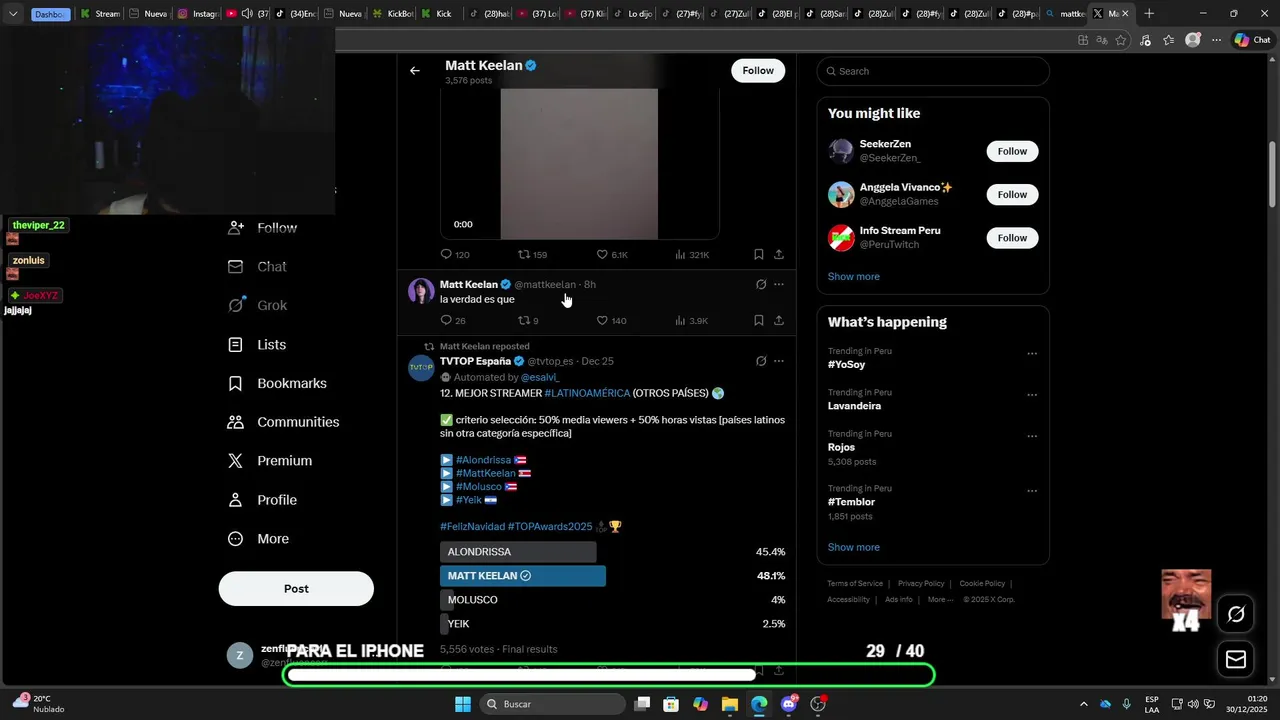Expand the More footer links menu

(940, 600)
